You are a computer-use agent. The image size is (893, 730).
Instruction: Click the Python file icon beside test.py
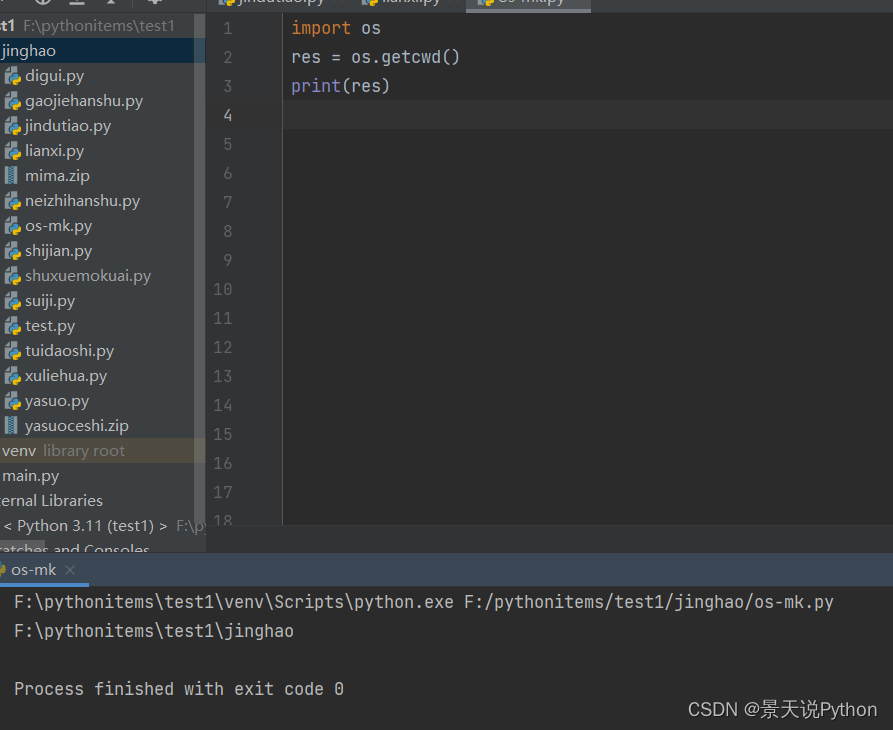(x=14, y=325)
